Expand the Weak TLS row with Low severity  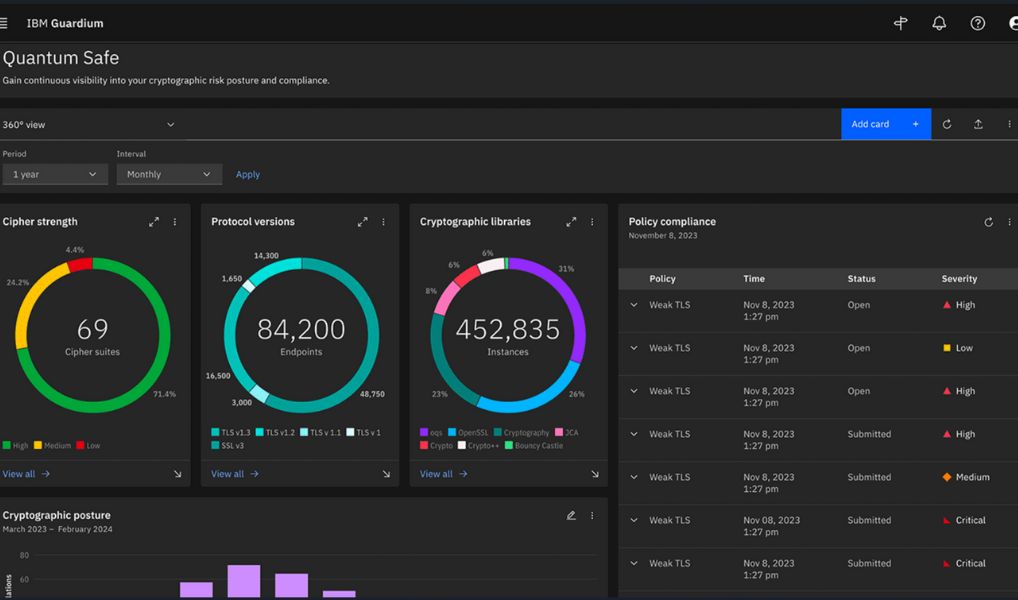634,348
